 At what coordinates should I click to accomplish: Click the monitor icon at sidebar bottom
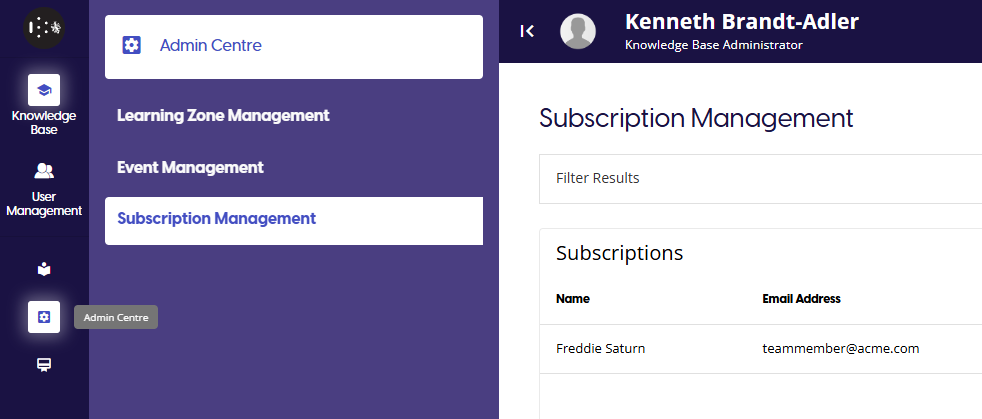point(44,365)
